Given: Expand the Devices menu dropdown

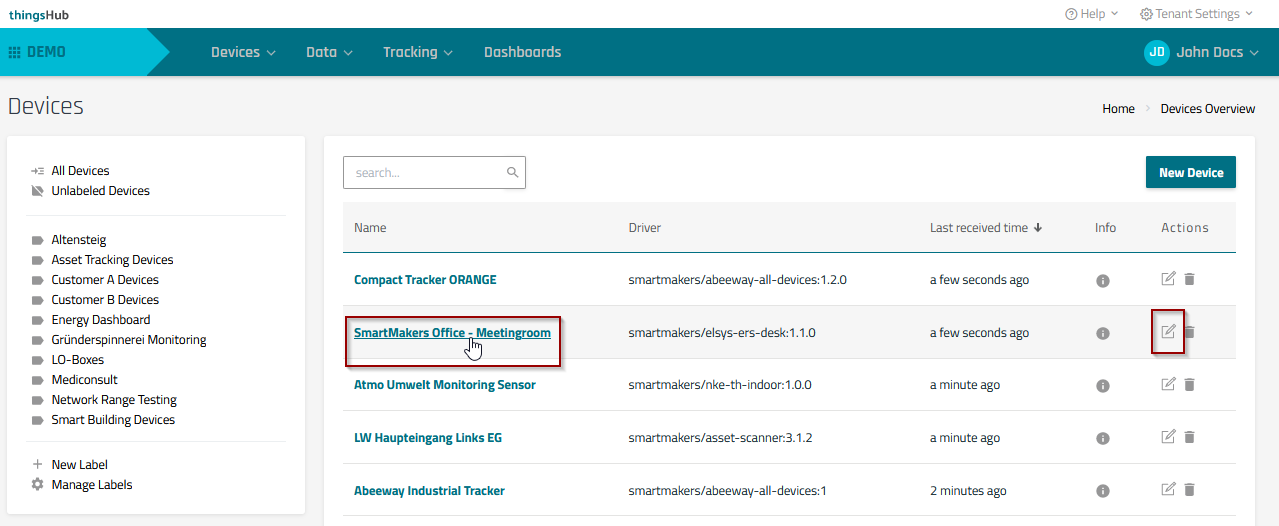Looking at the screenshot, I should (x=243, y=52).
